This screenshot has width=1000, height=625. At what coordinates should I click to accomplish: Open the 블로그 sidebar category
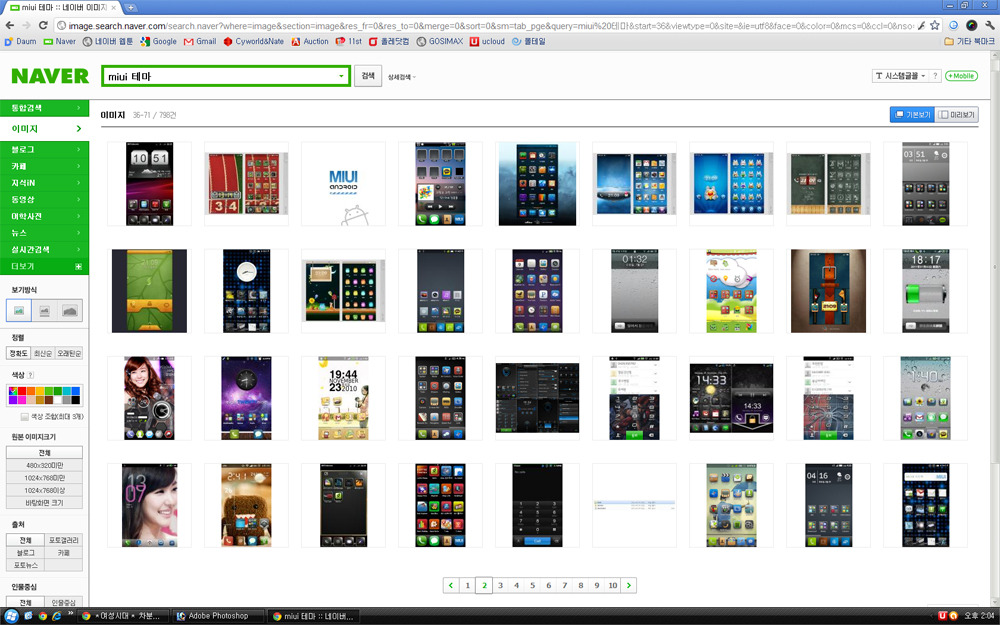click(44, 149)
